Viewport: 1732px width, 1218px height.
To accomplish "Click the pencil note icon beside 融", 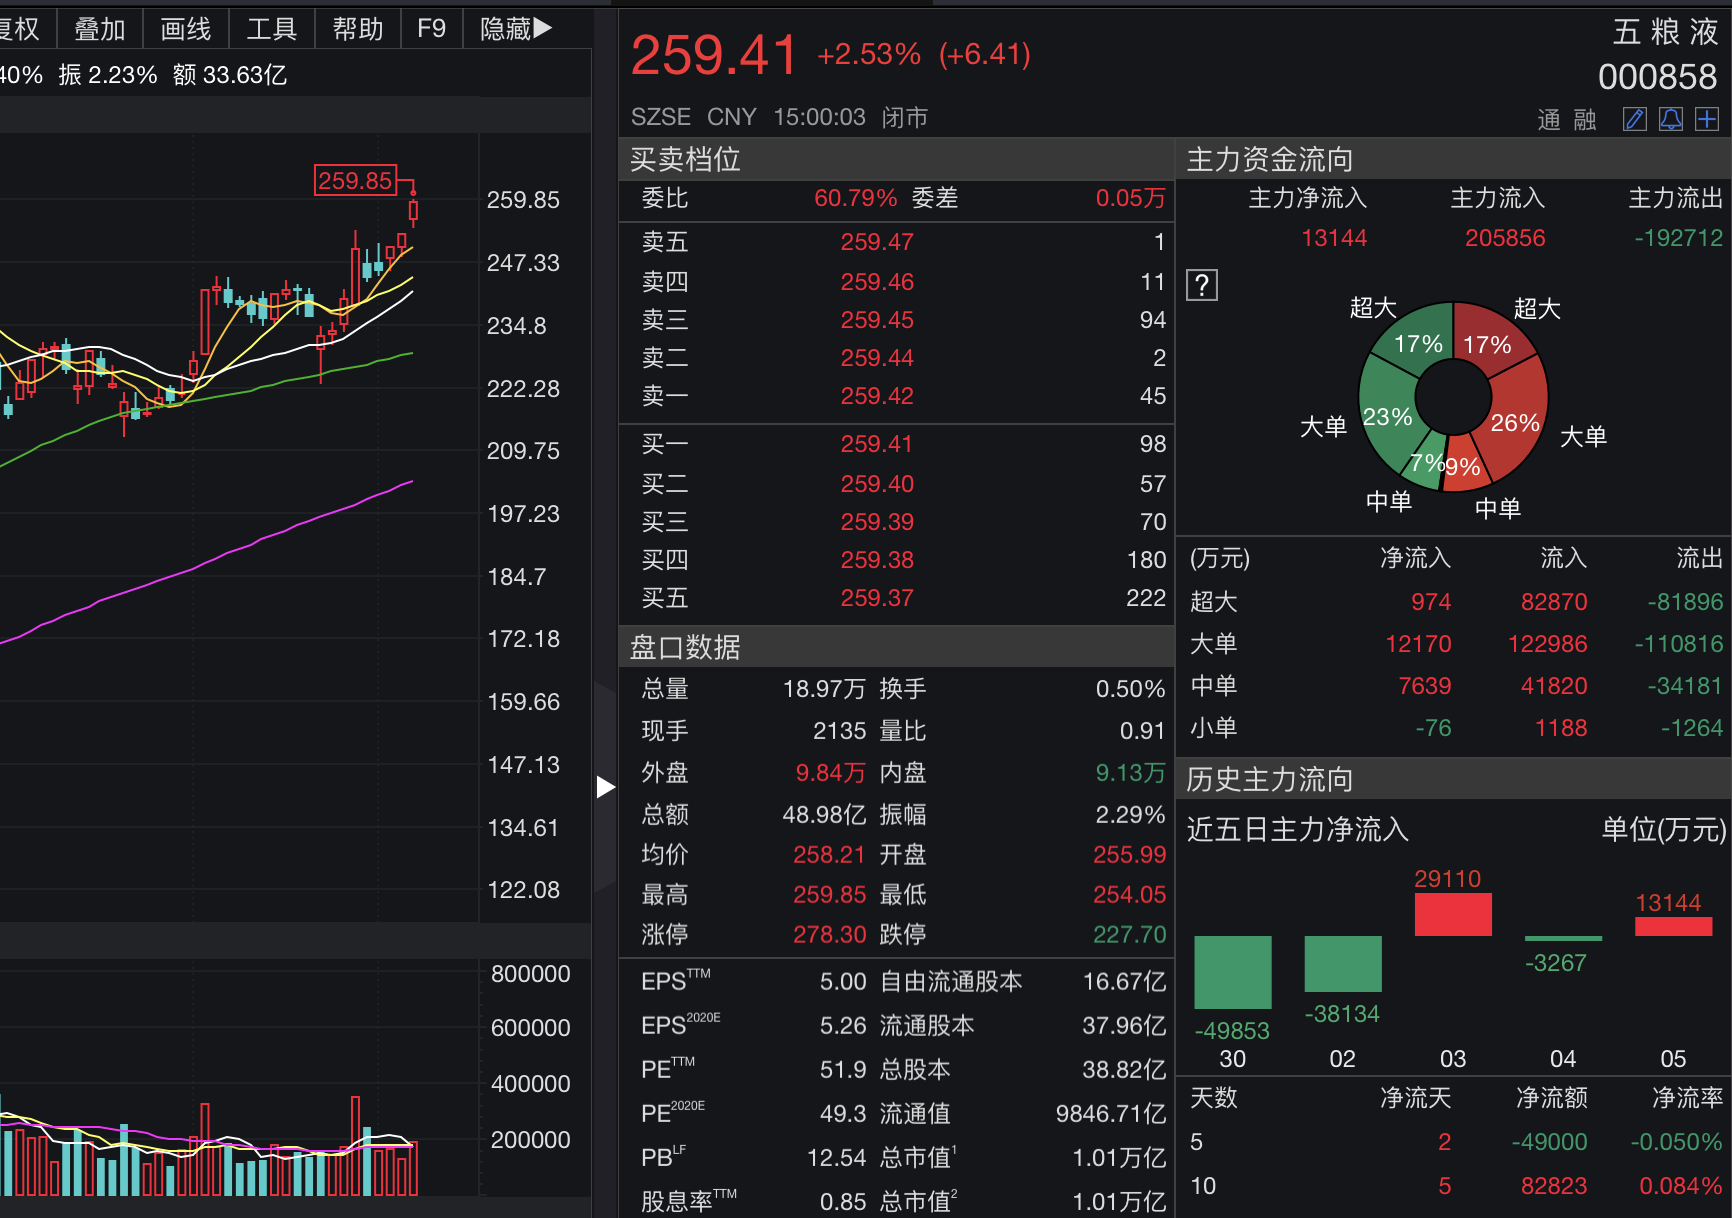I will coord(1635,120).
